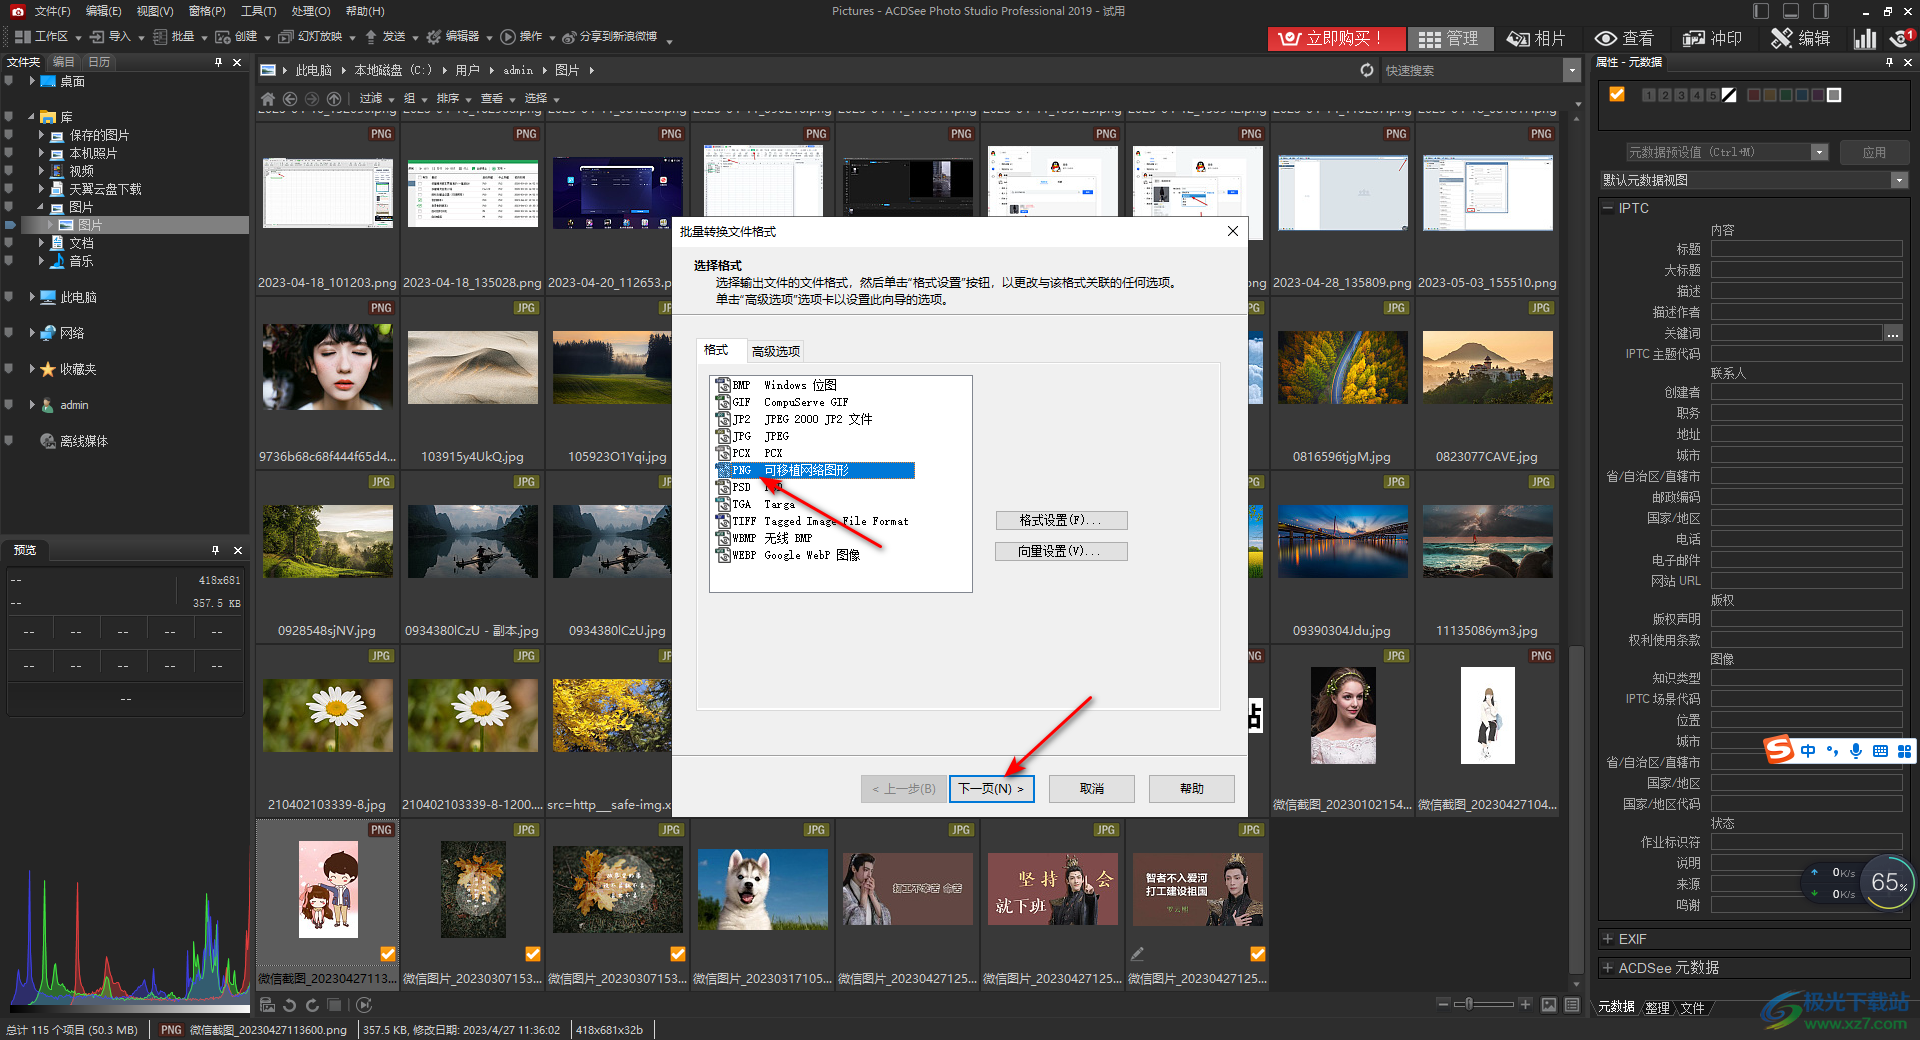The image size is (1920, 1040).
Task: Switch to Advanced Options tab in dialog
Action: 776,351
